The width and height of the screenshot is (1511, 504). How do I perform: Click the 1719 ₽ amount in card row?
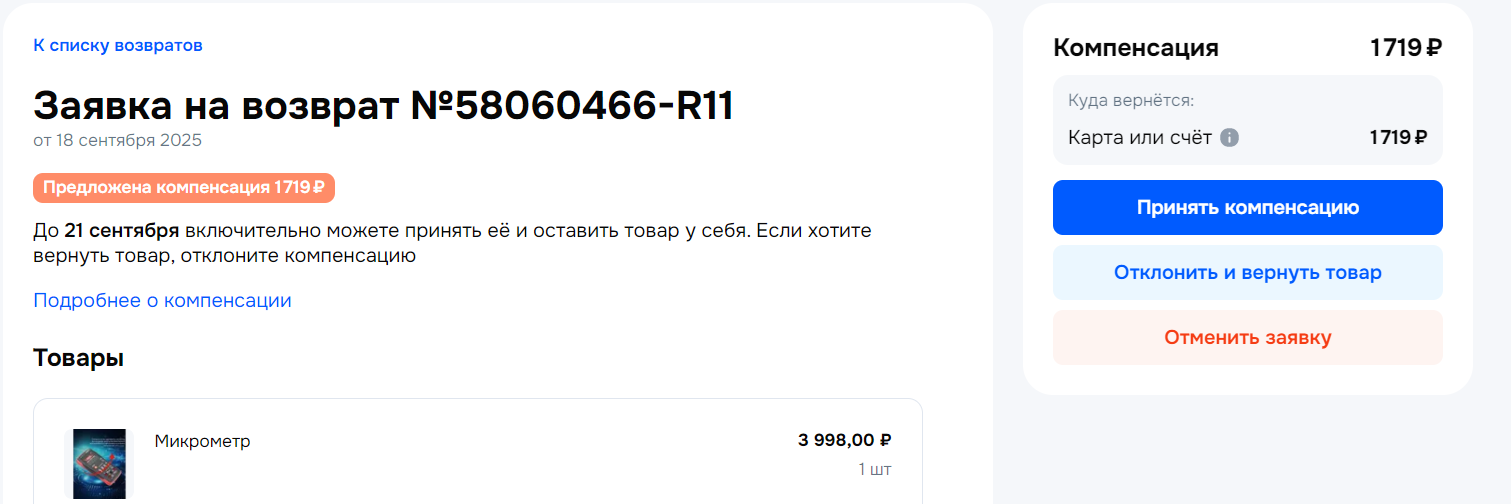[1397, 138]
